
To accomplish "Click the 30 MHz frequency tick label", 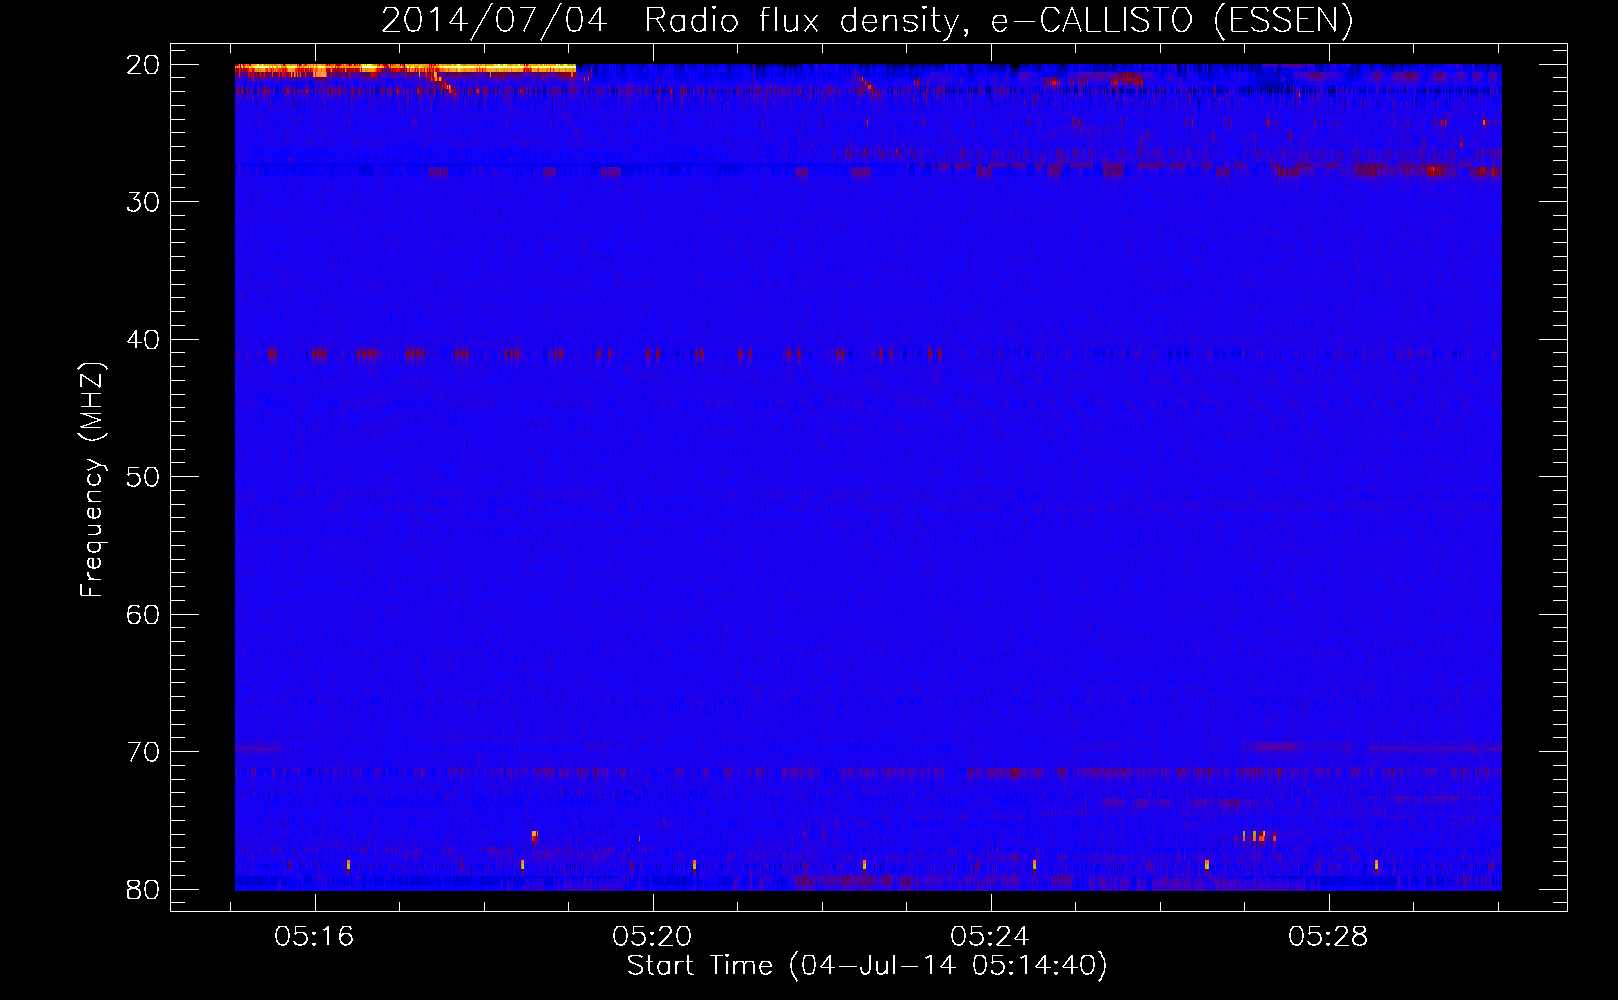I will [143, 202].
